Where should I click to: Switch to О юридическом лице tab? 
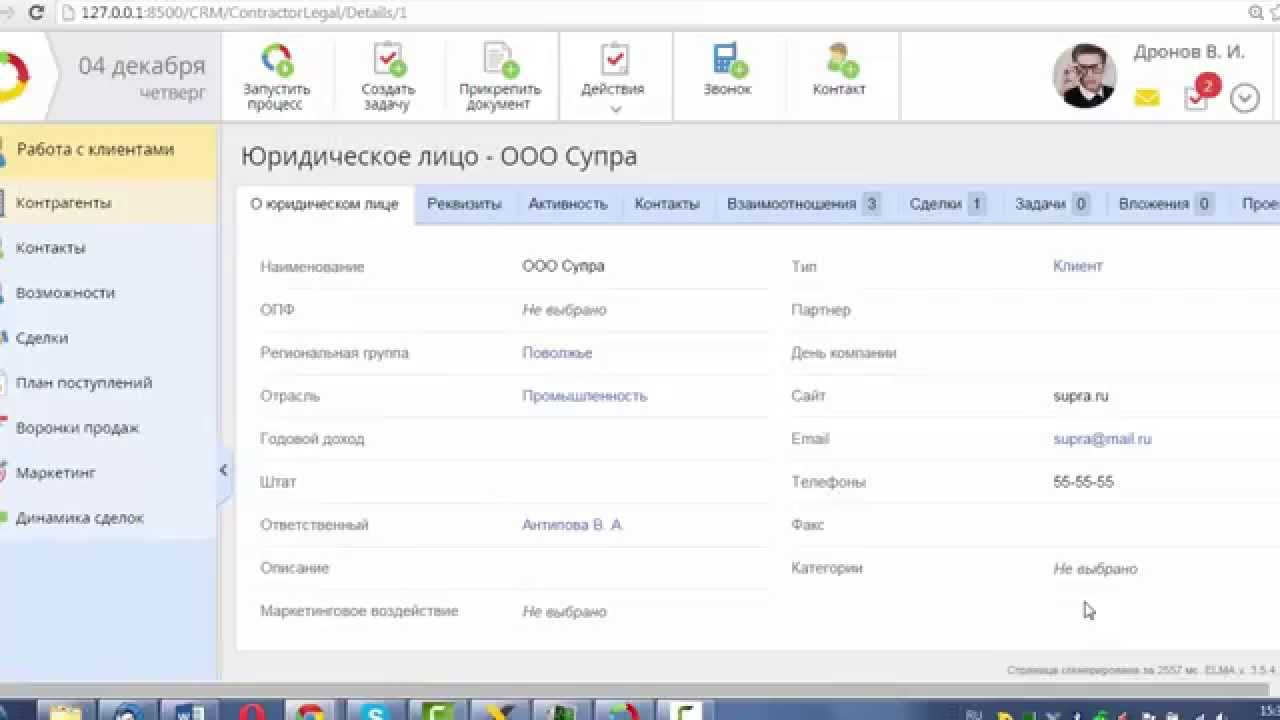tap(324, 204)
